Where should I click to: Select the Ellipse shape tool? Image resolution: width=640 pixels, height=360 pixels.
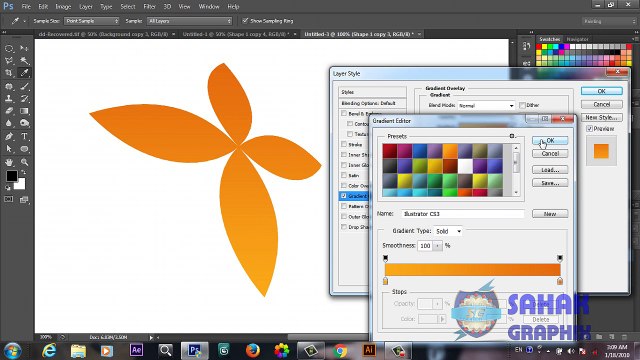tap(24, 149)
